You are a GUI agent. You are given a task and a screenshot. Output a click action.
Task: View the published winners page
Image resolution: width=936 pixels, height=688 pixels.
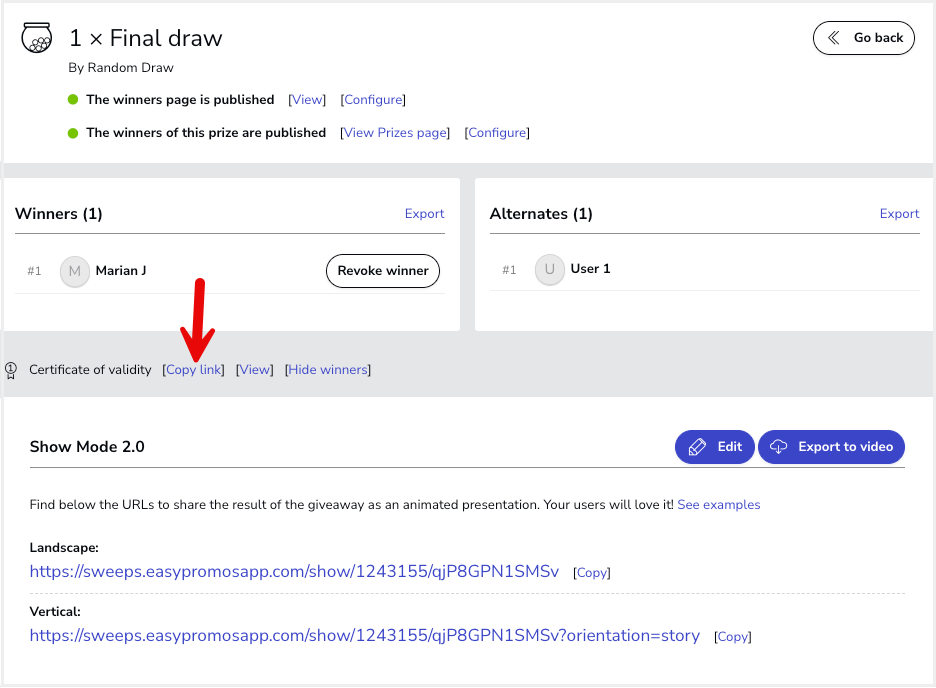[x=307, y=100]
